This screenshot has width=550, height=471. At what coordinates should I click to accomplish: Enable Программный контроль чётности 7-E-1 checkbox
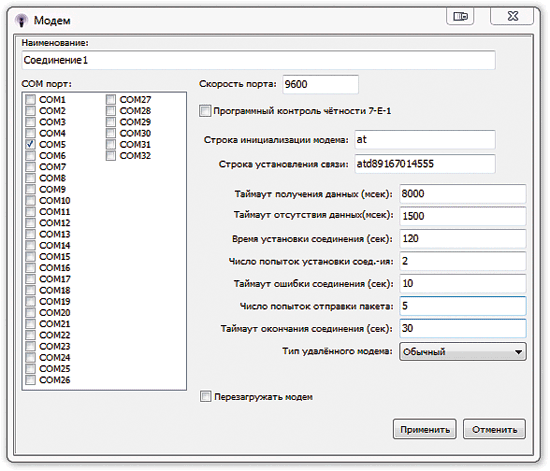[205, 111]
